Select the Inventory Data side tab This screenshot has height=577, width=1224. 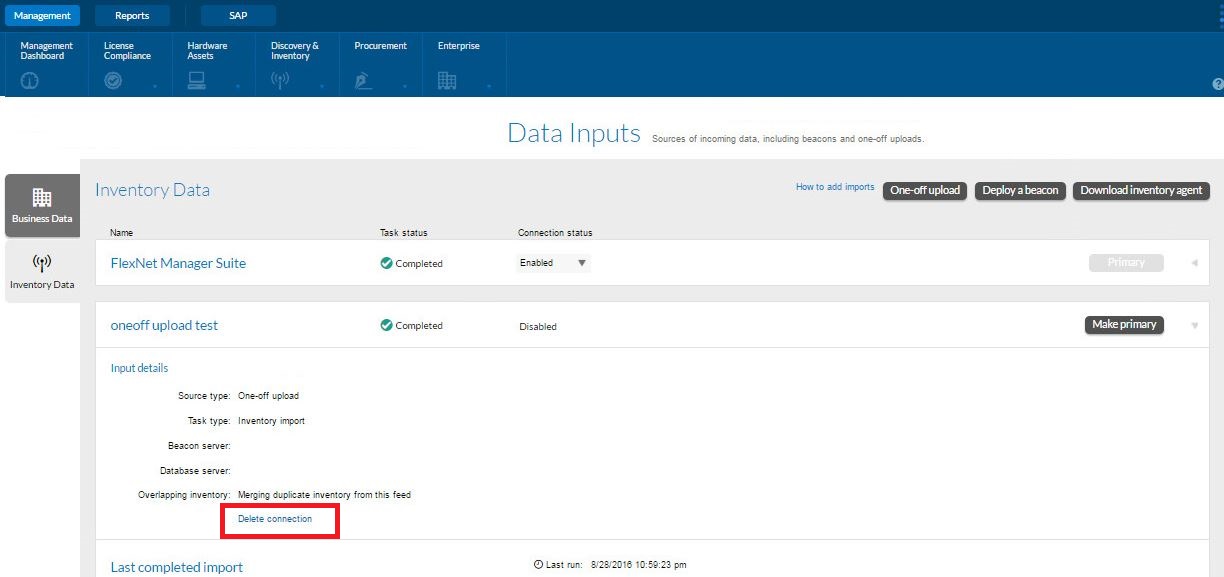(42, 271)
